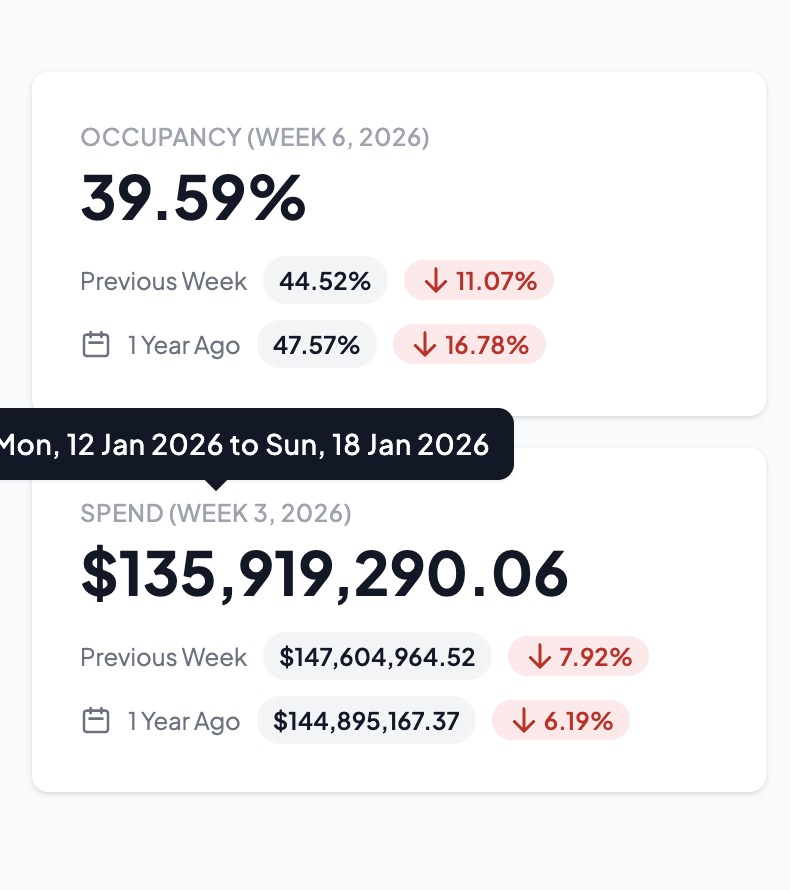Click calendar icon in Occupancy card

point(95,345)
